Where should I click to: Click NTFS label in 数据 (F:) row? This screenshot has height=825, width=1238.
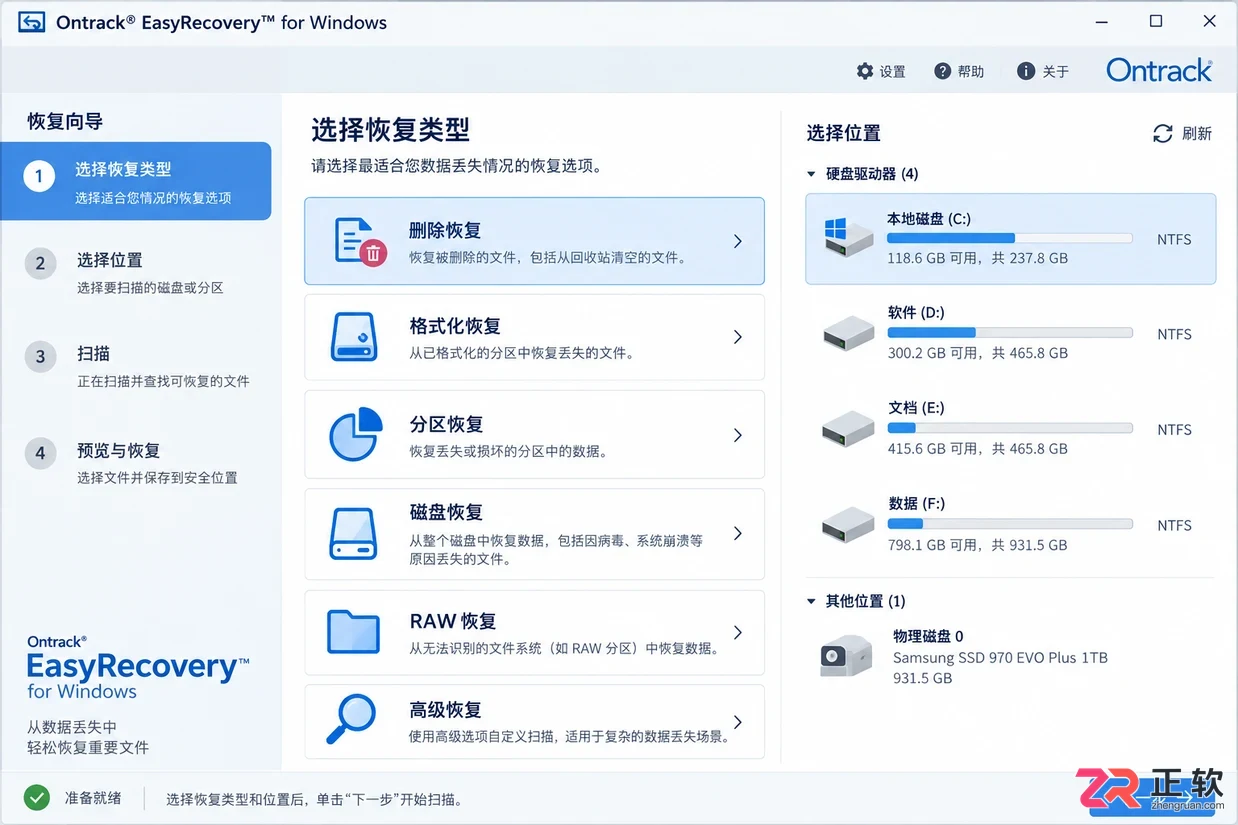tap(1174, 525)
